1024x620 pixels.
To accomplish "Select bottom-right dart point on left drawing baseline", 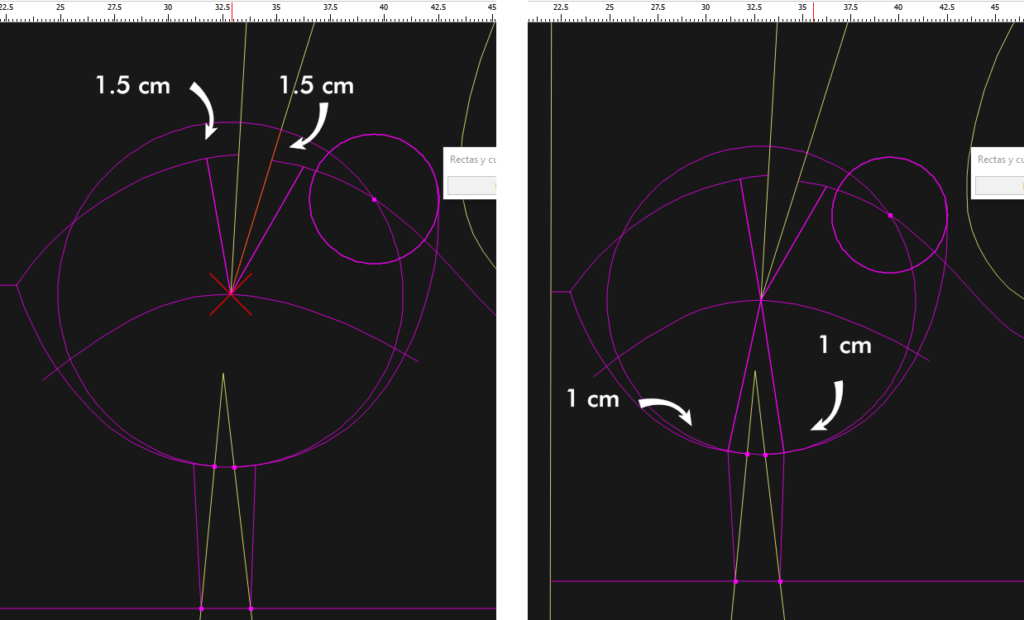I will point(251,608).
